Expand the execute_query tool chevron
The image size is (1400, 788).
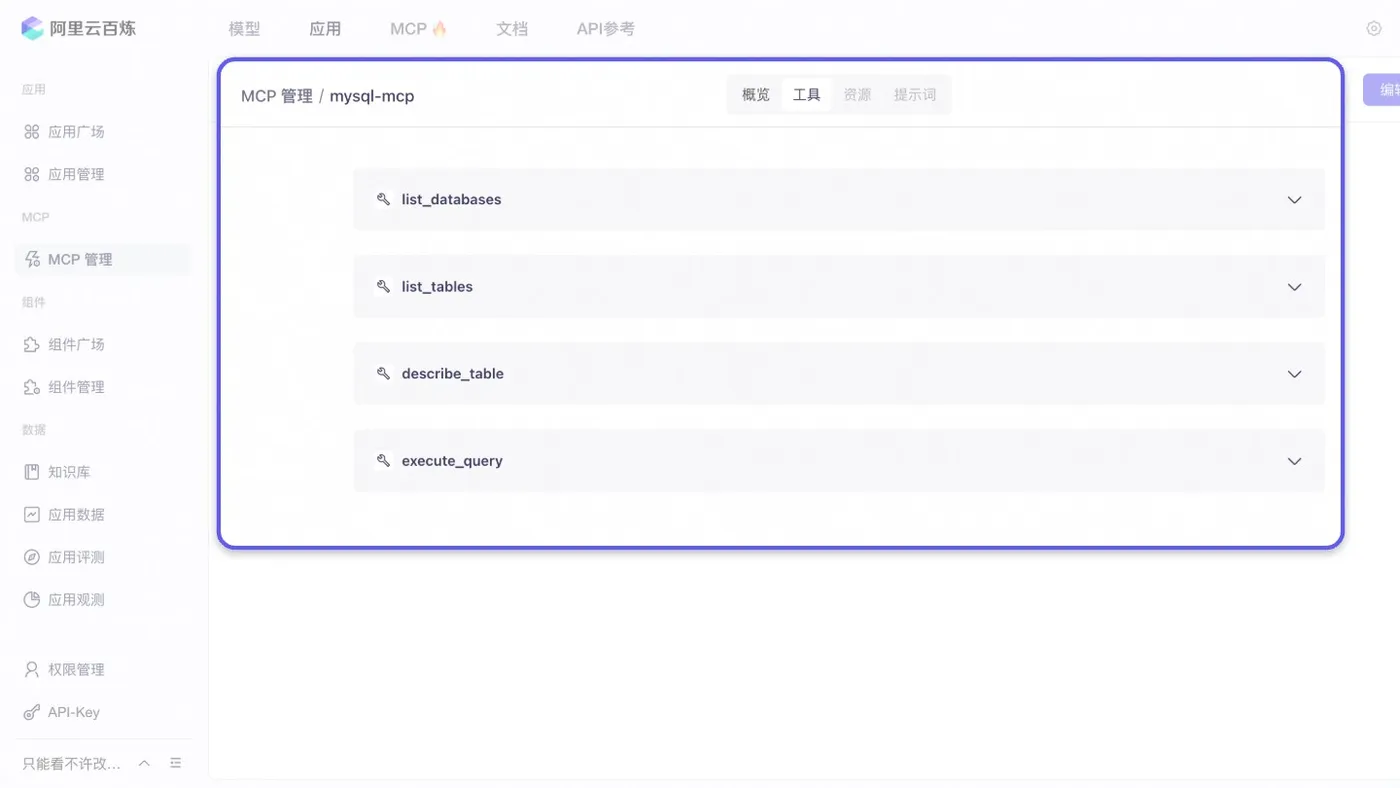[1294, 461]
